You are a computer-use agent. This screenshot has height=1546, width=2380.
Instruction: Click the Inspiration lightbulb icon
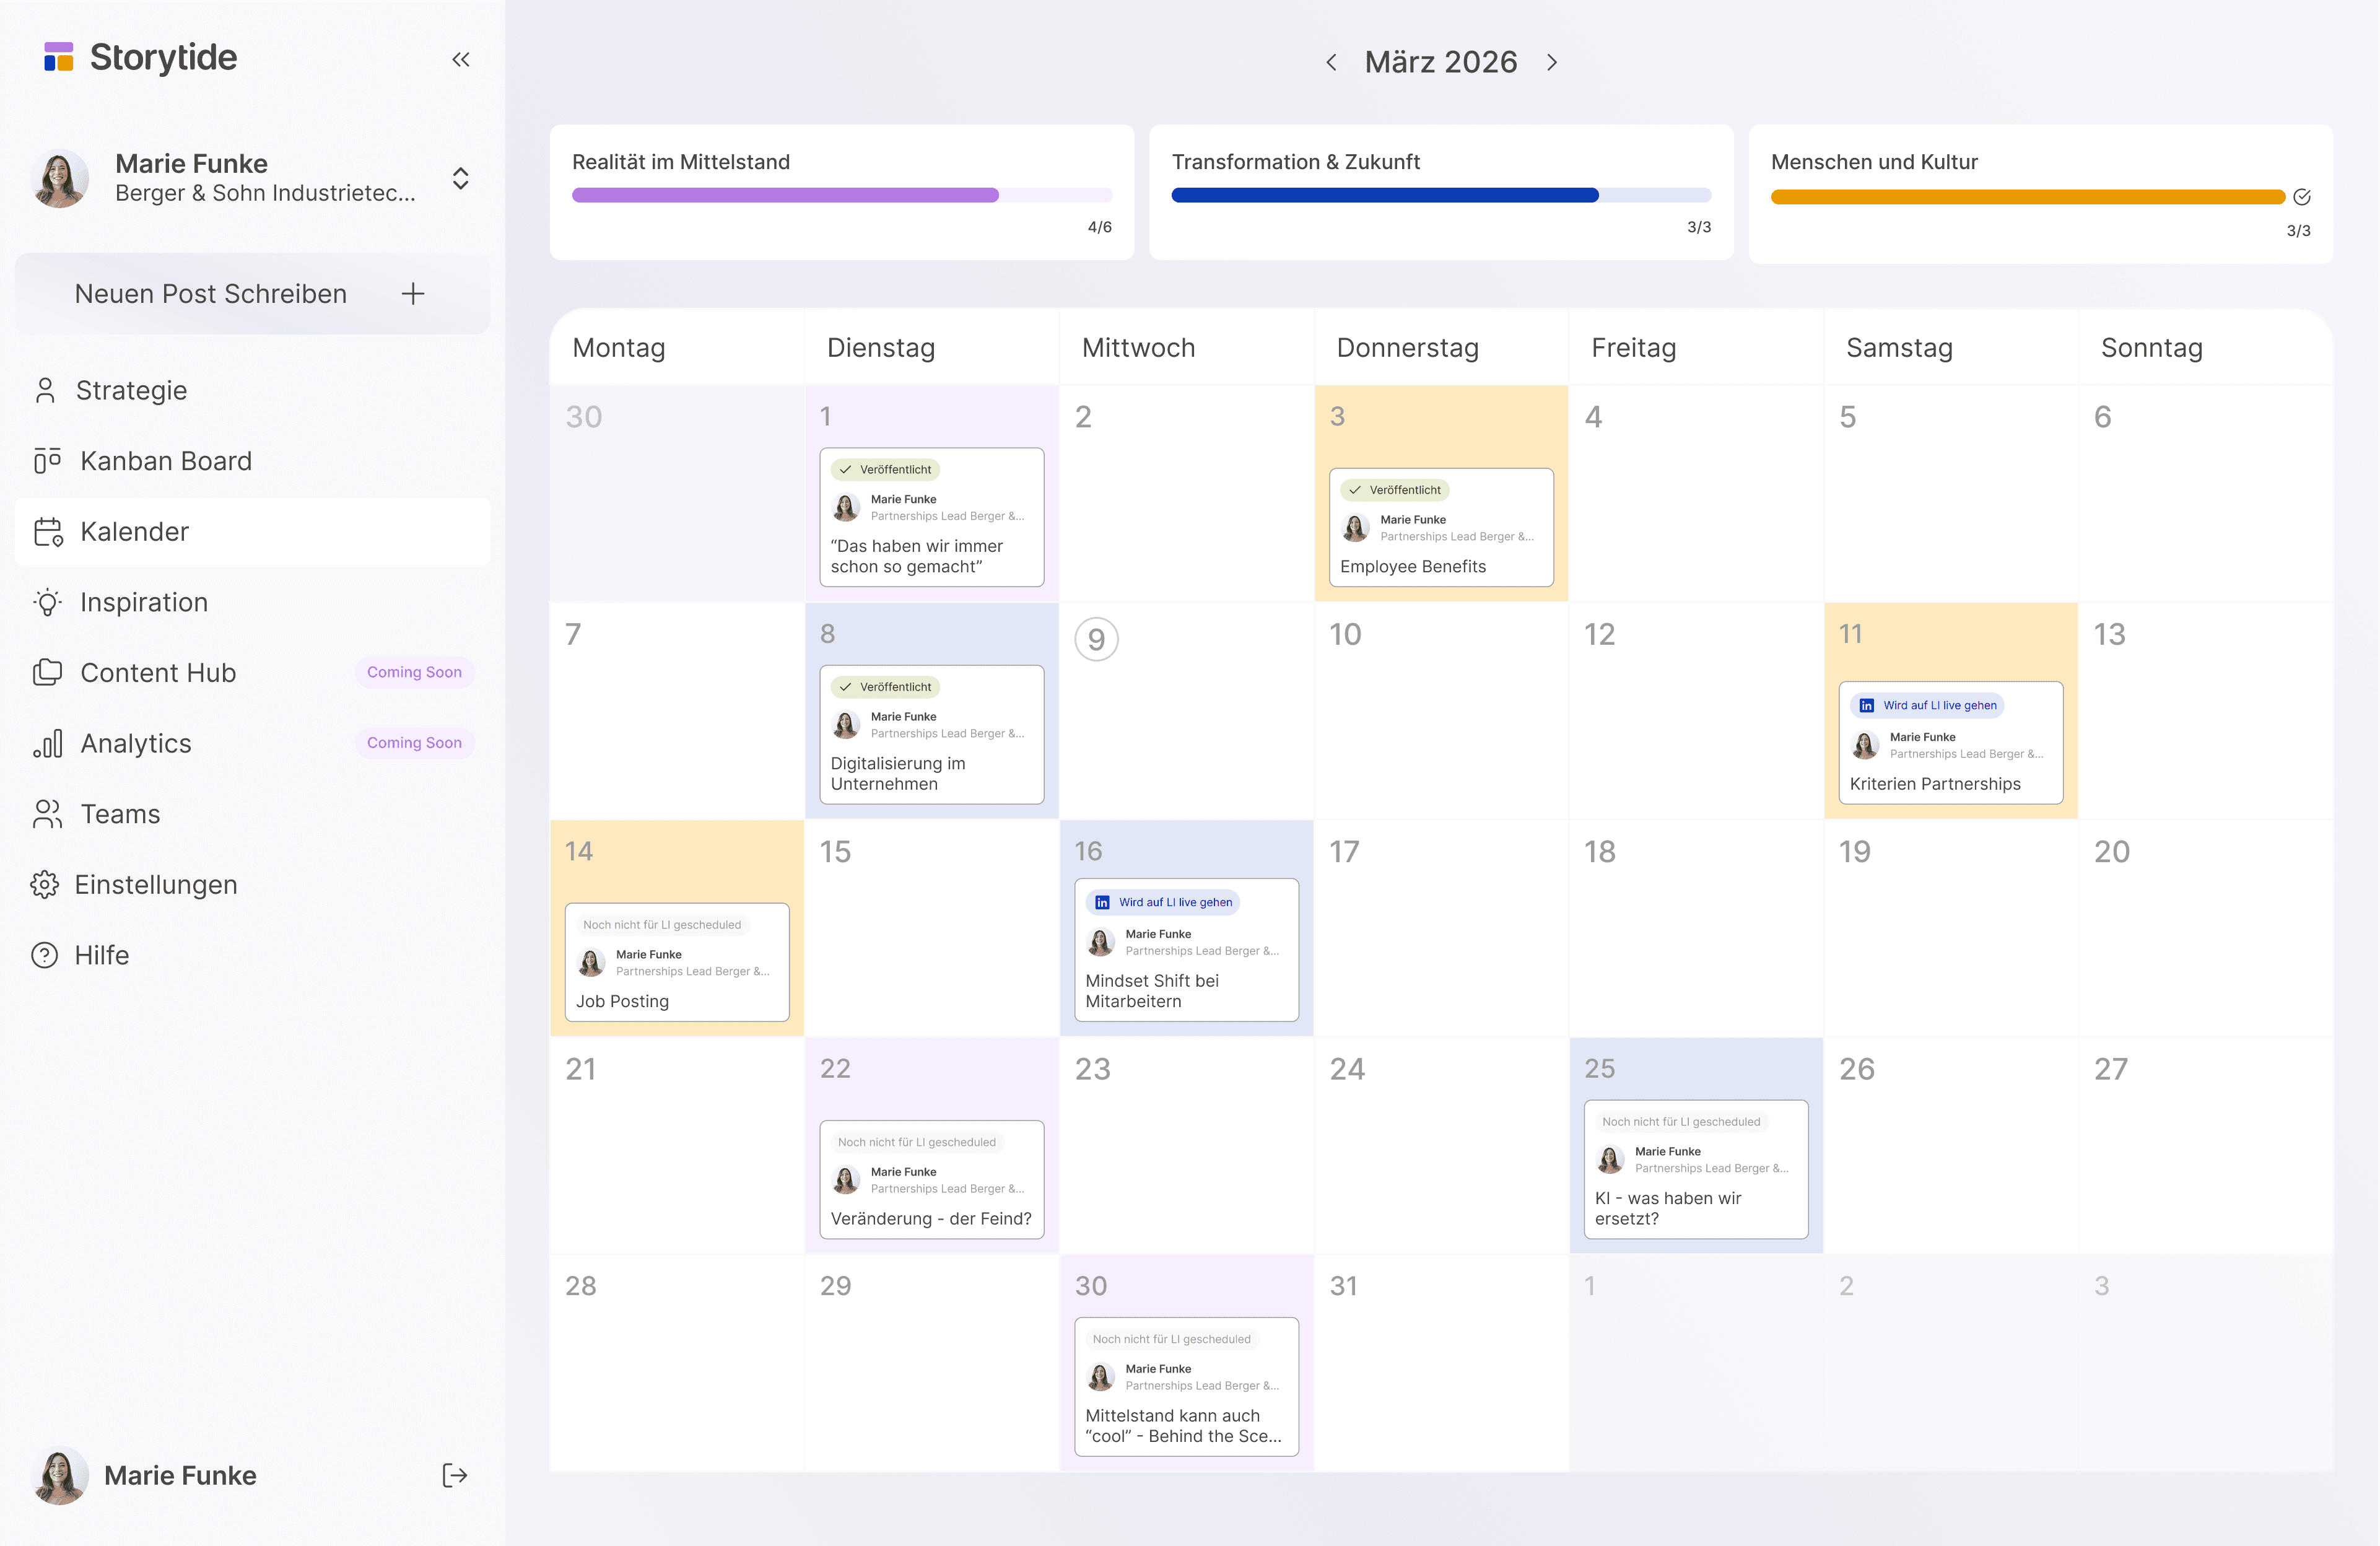click(47, 602)
